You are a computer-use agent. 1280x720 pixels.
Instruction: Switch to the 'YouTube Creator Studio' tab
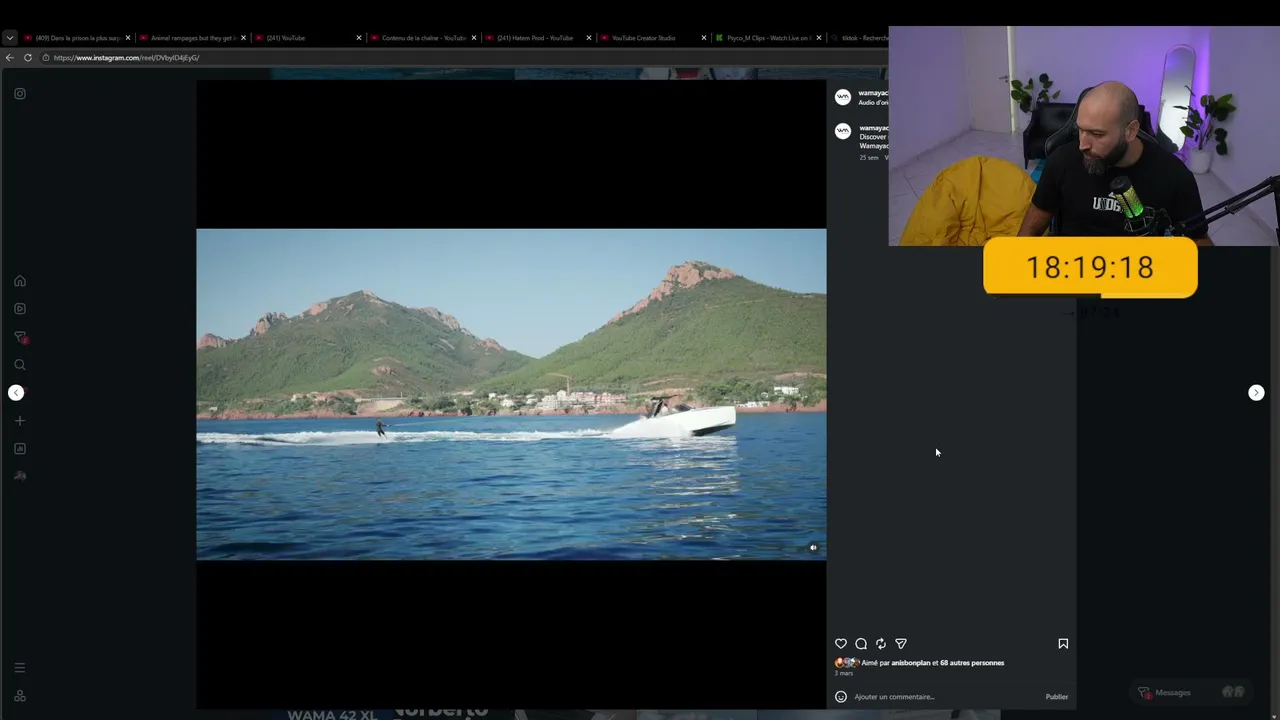coord(653,38)
